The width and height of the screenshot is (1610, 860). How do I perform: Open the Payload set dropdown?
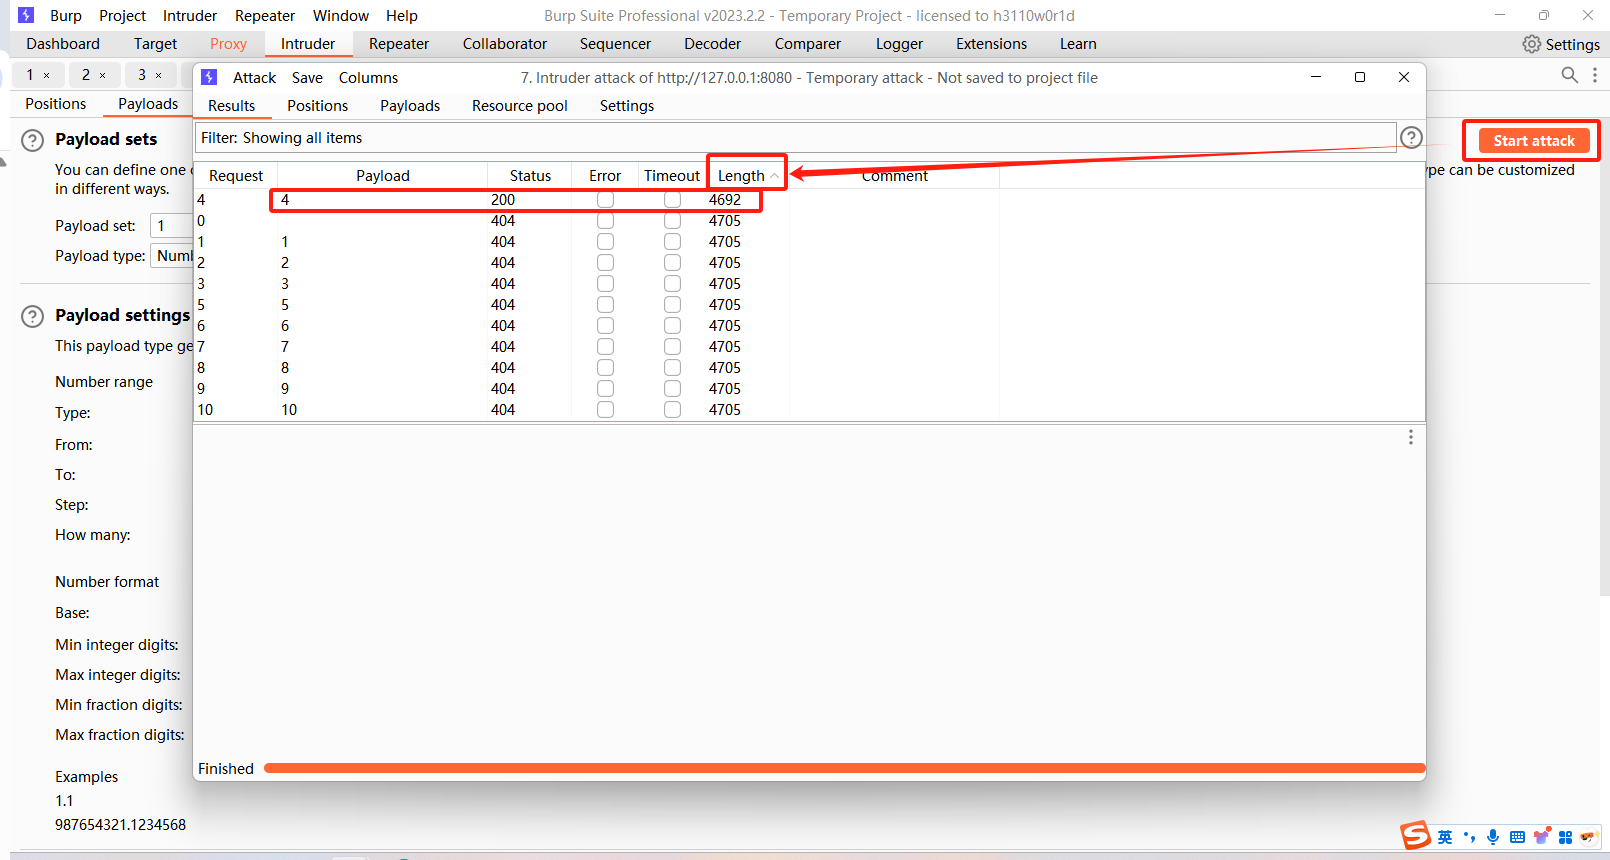pyautogui.click(x=171, y=226)
